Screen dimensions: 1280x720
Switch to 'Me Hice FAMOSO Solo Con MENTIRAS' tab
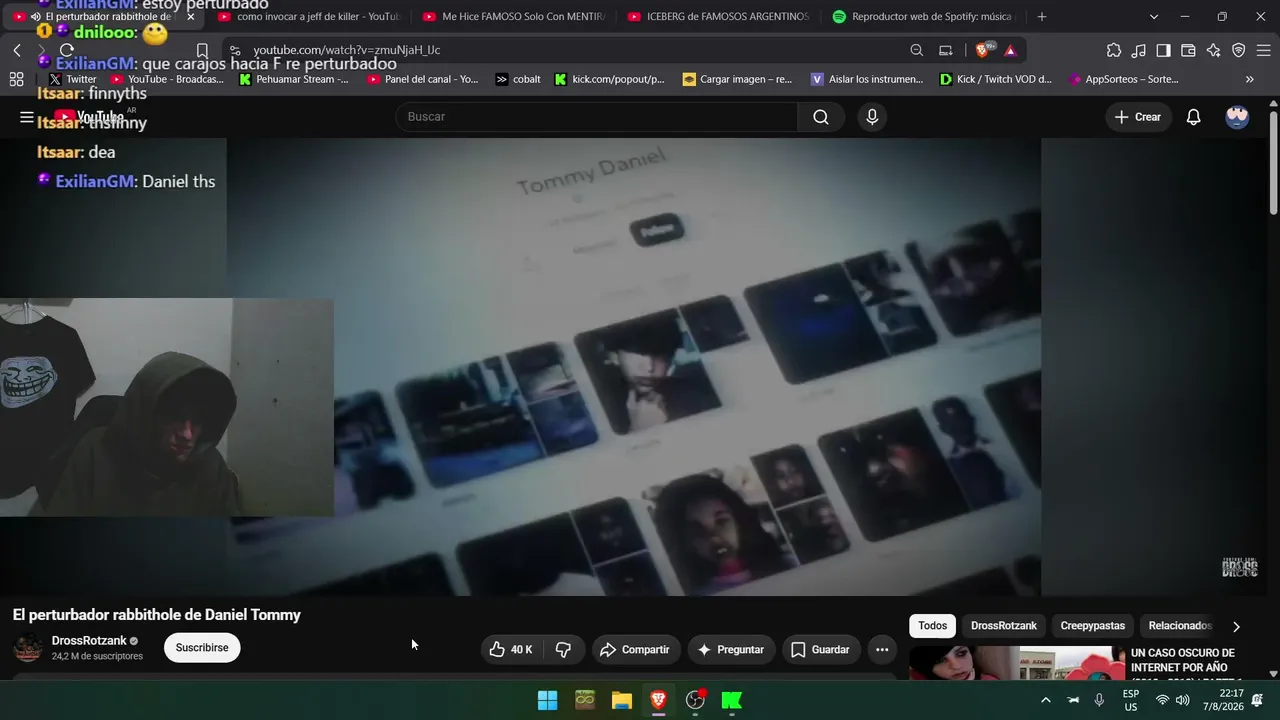(x=513, y=16)
